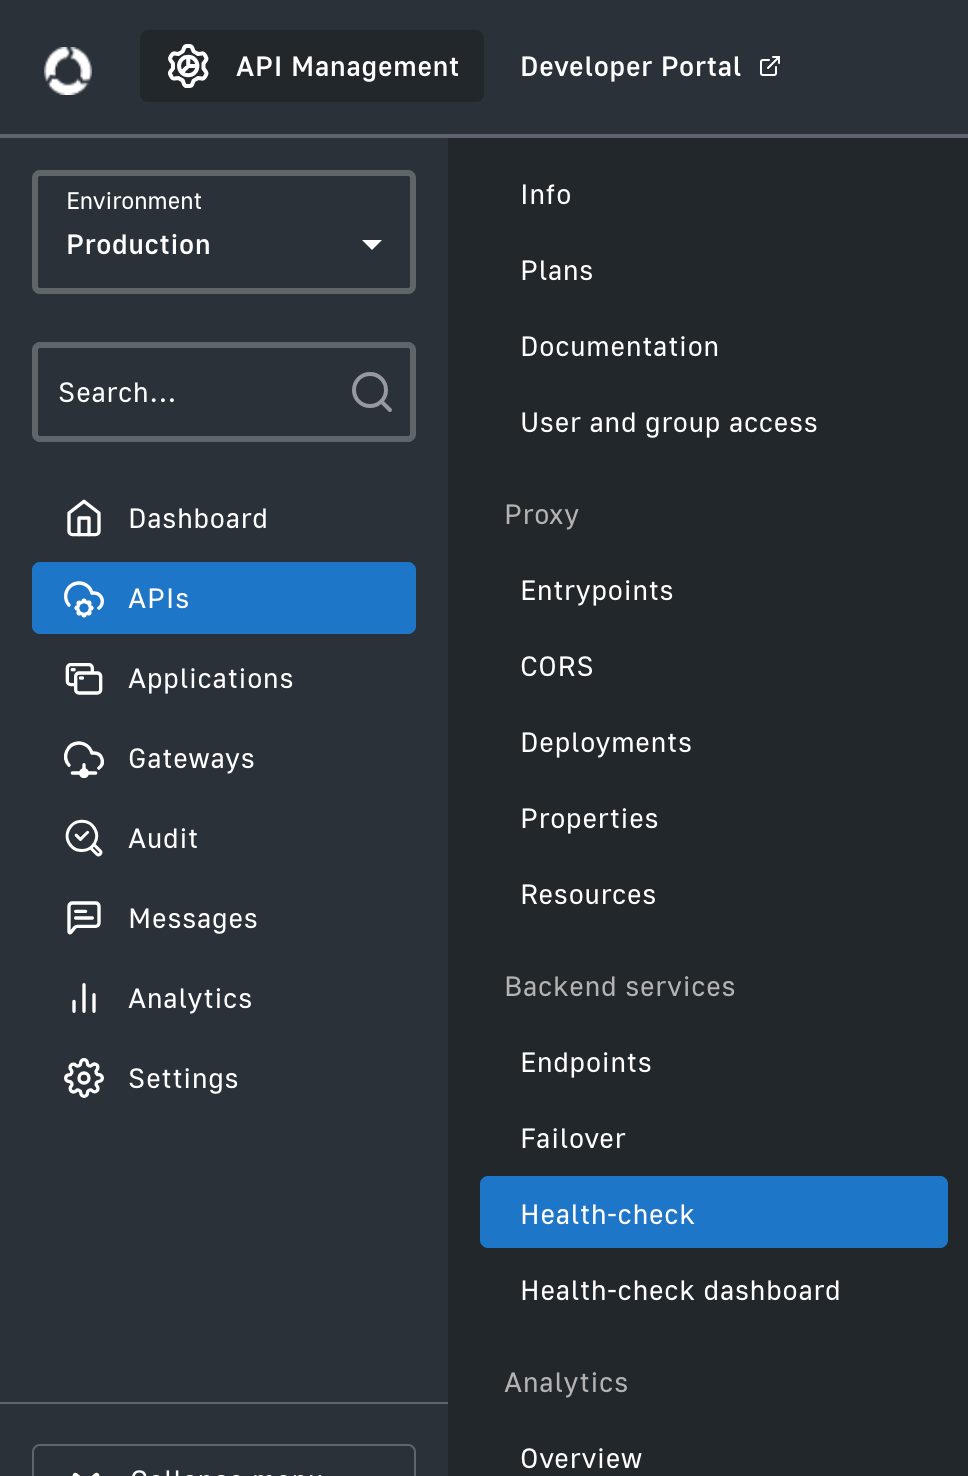Select the Dashboard home icon

pos(84,518)
